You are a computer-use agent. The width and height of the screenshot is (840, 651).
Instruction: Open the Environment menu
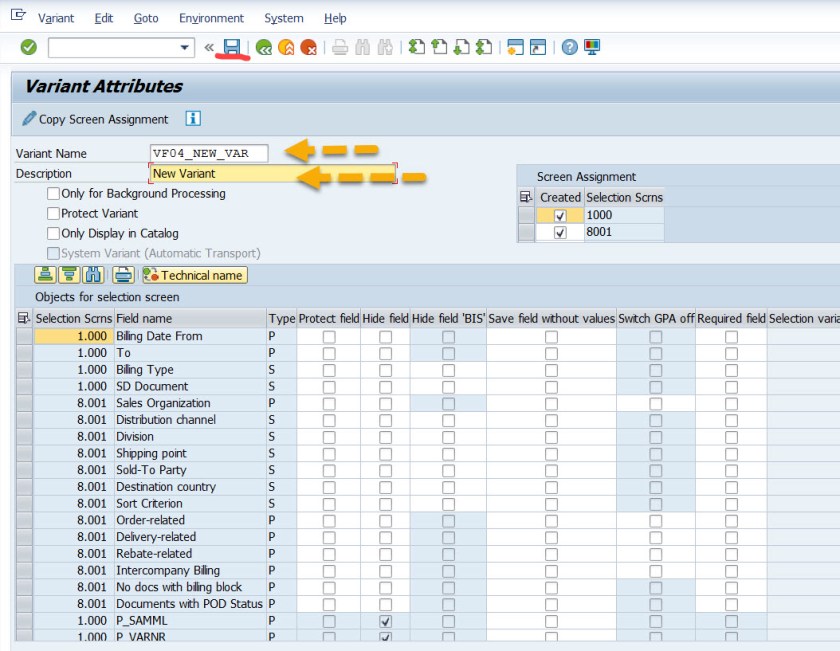click(x=211, y=18)
